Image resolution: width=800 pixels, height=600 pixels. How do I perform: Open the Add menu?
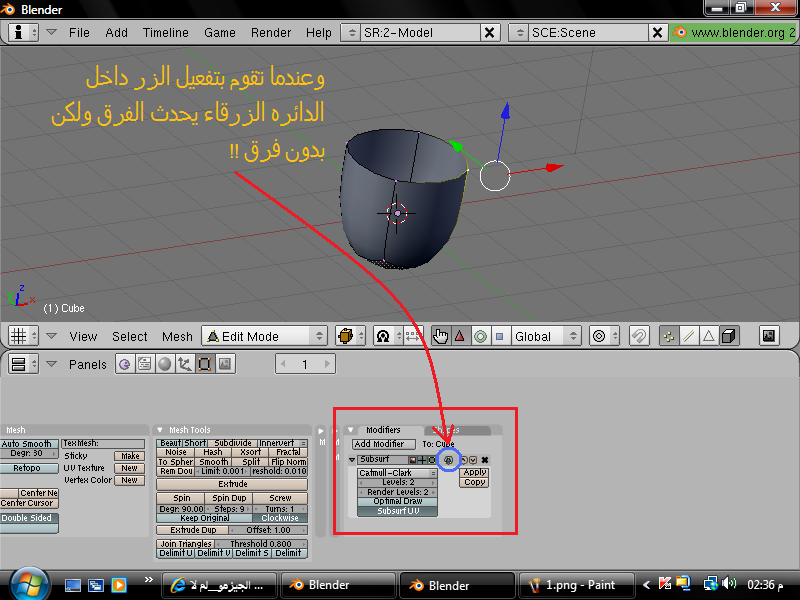tap(116, 33)
